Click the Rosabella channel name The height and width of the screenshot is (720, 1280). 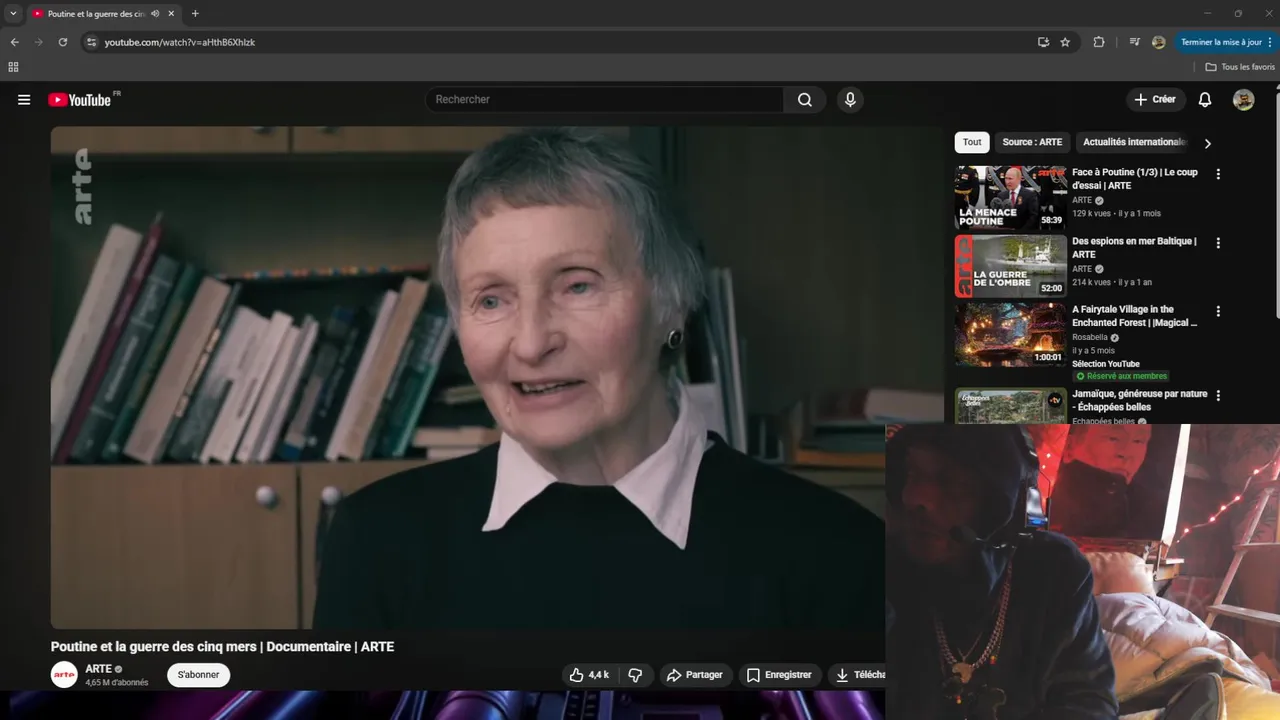click(1090, 338)
